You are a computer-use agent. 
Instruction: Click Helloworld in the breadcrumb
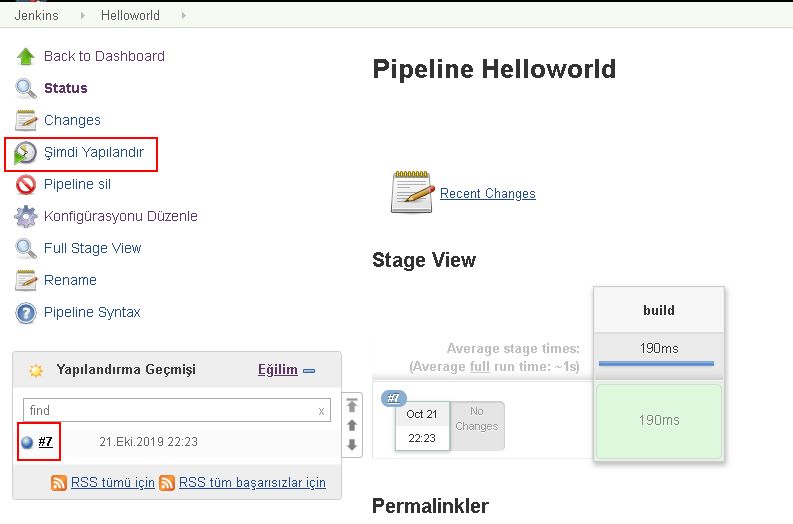pos(130,16)
